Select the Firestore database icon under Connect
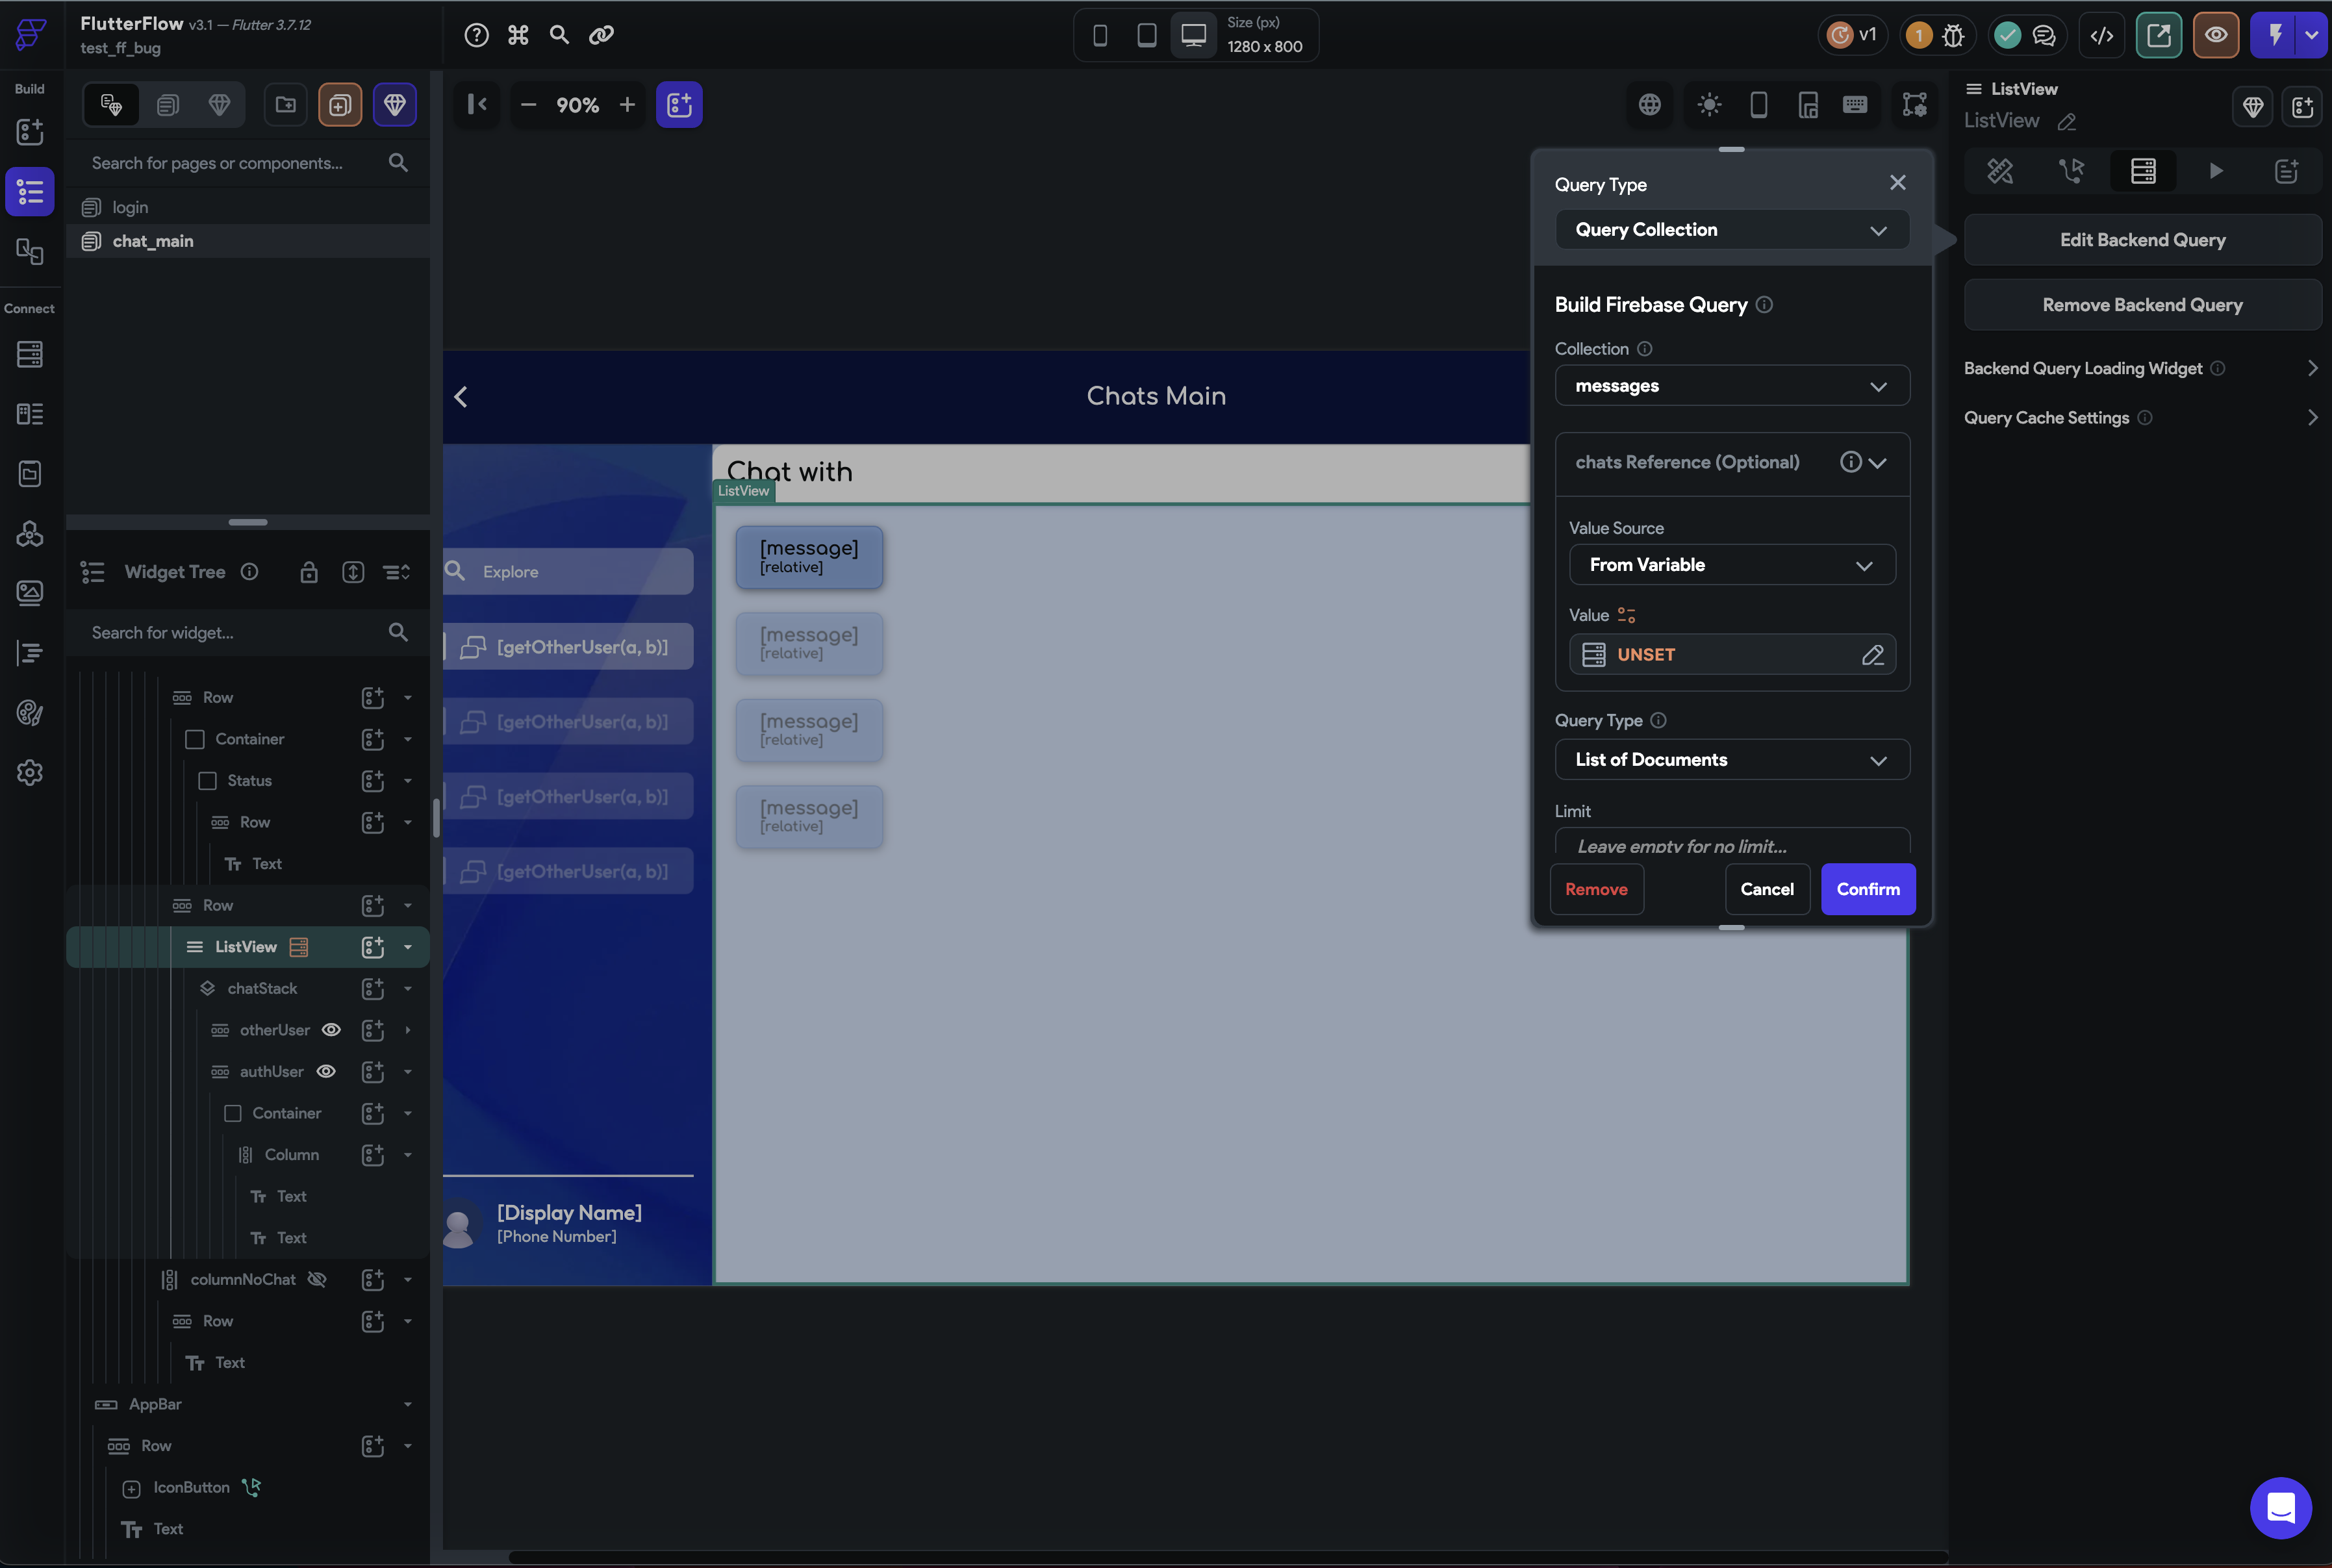The width and height of the screenshot is (2332, 1568). pyautogui.click(x=30, y=353)
